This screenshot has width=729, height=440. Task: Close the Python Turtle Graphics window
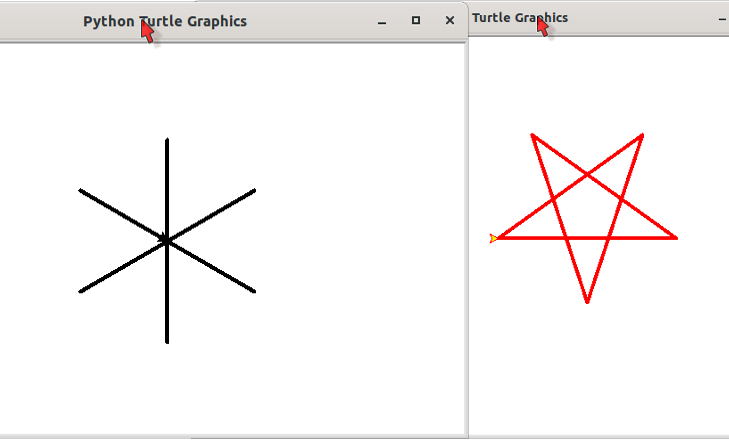click(450, 21)
